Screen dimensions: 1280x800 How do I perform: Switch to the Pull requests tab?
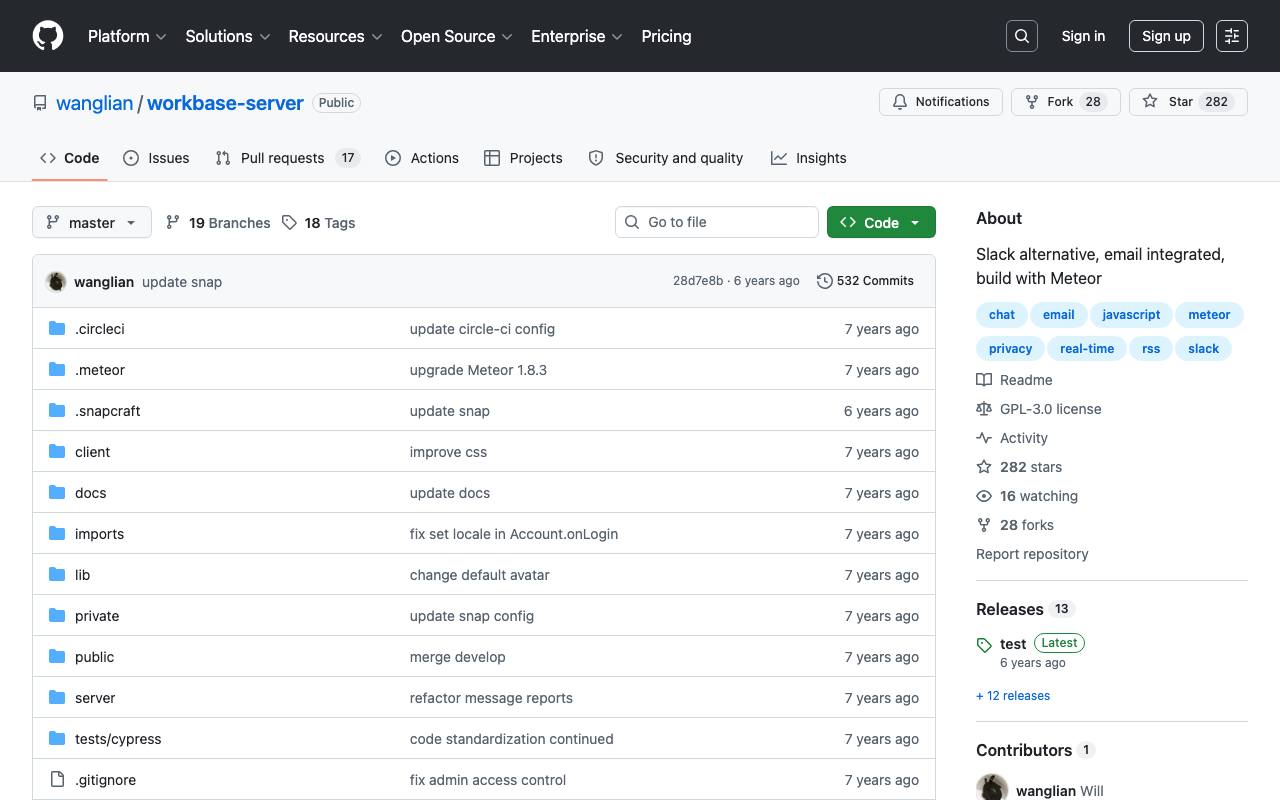coord(287,158)
